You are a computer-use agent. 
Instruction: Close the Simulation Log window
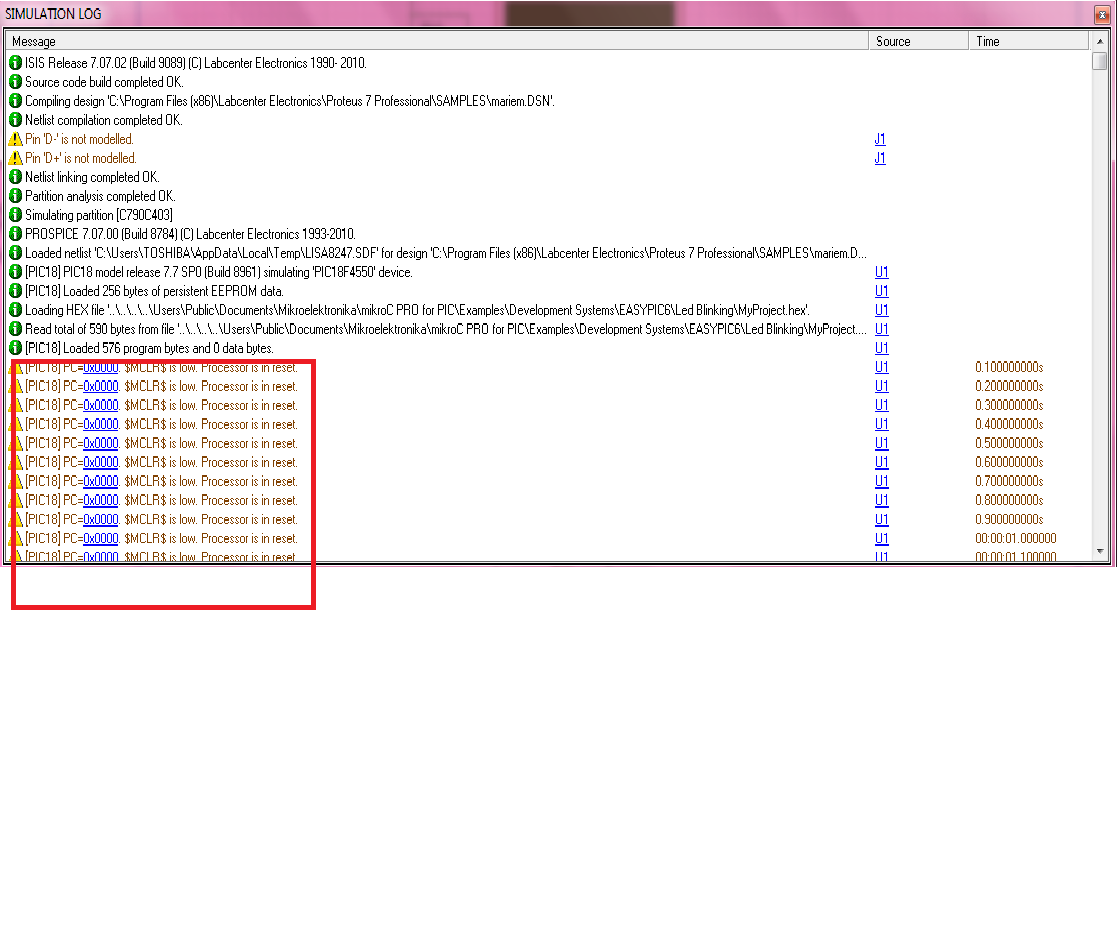tap(1102, 14)
